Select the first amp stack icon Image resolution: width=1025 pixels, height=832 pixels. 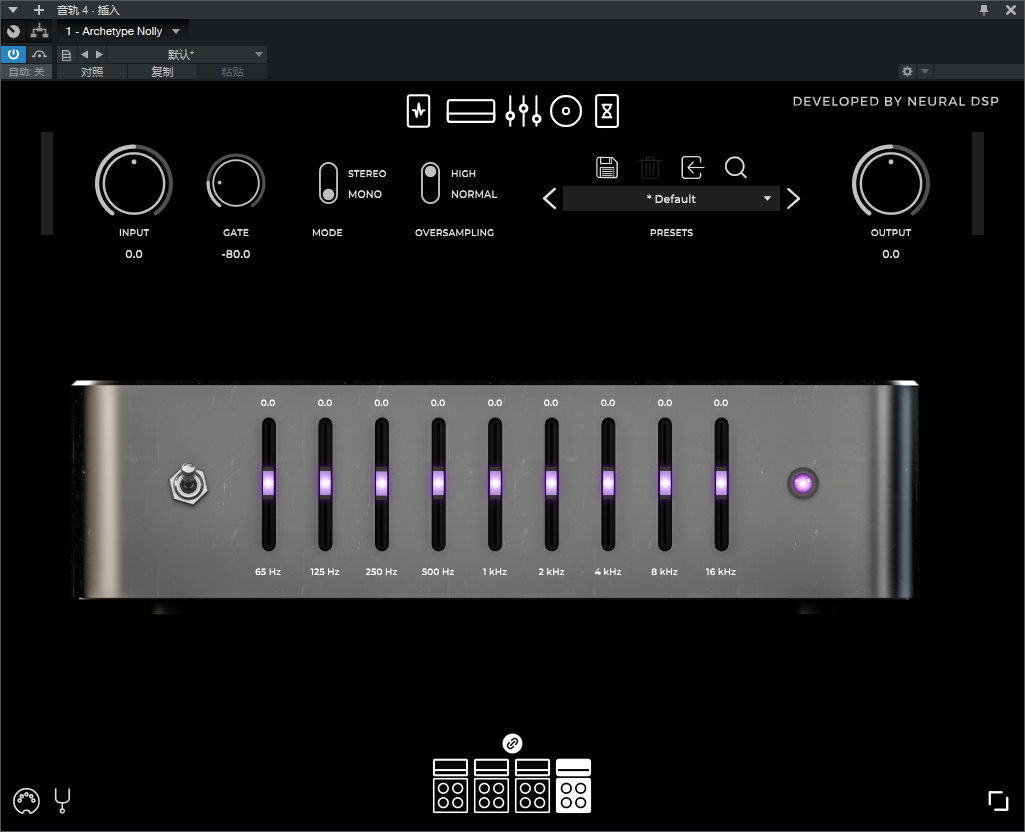[x=450, y=786]
